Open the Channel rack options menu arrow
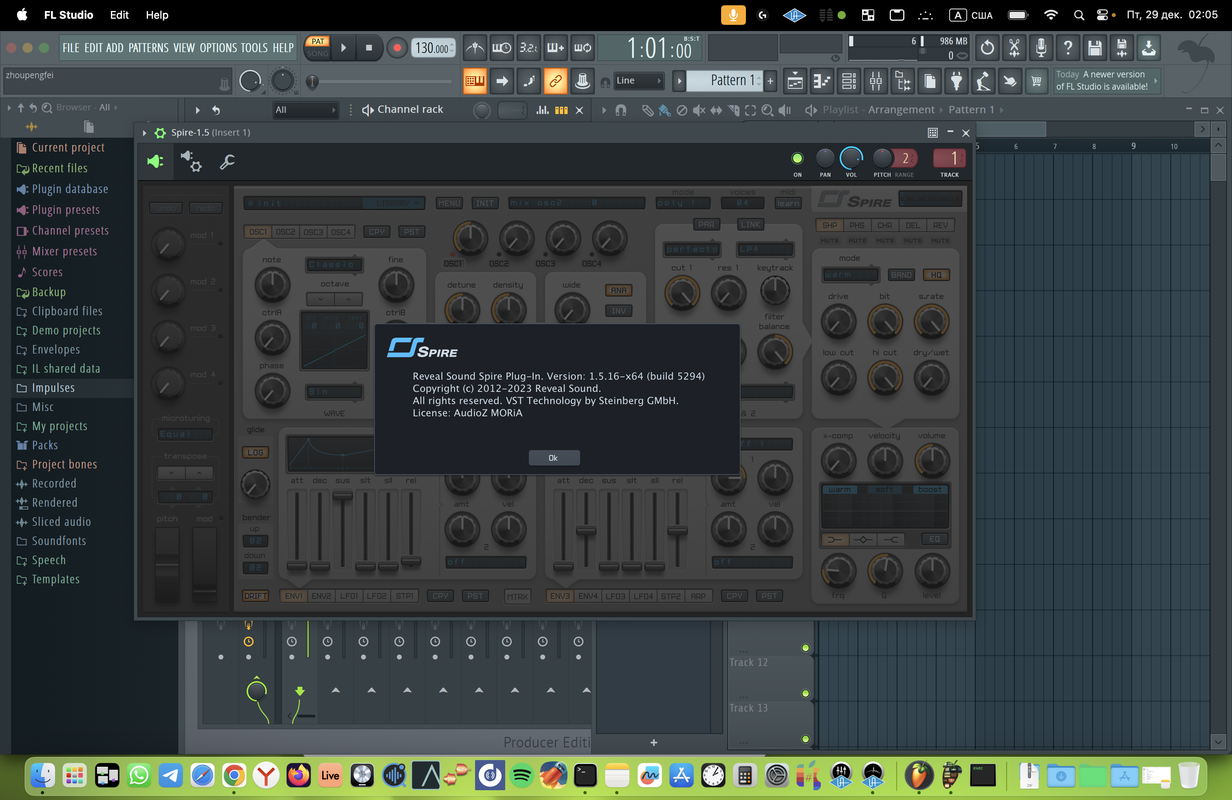The height and width of the screenshot is (800, 1232). (198, 110)
